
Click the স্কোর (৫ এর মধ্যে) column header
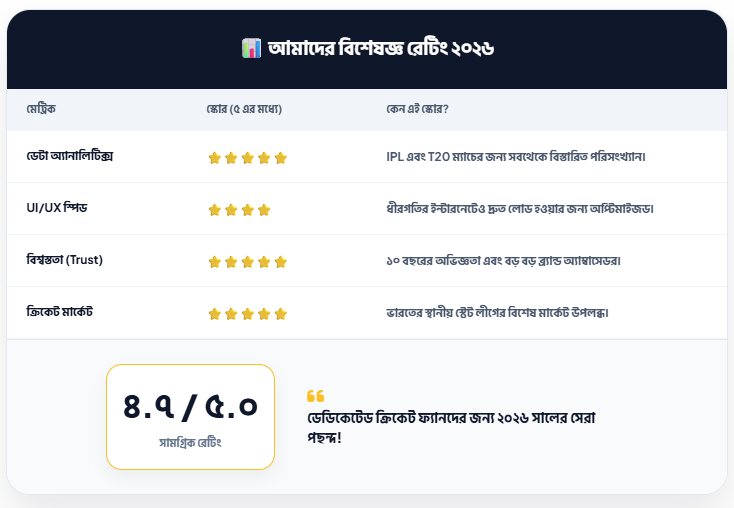237,108
